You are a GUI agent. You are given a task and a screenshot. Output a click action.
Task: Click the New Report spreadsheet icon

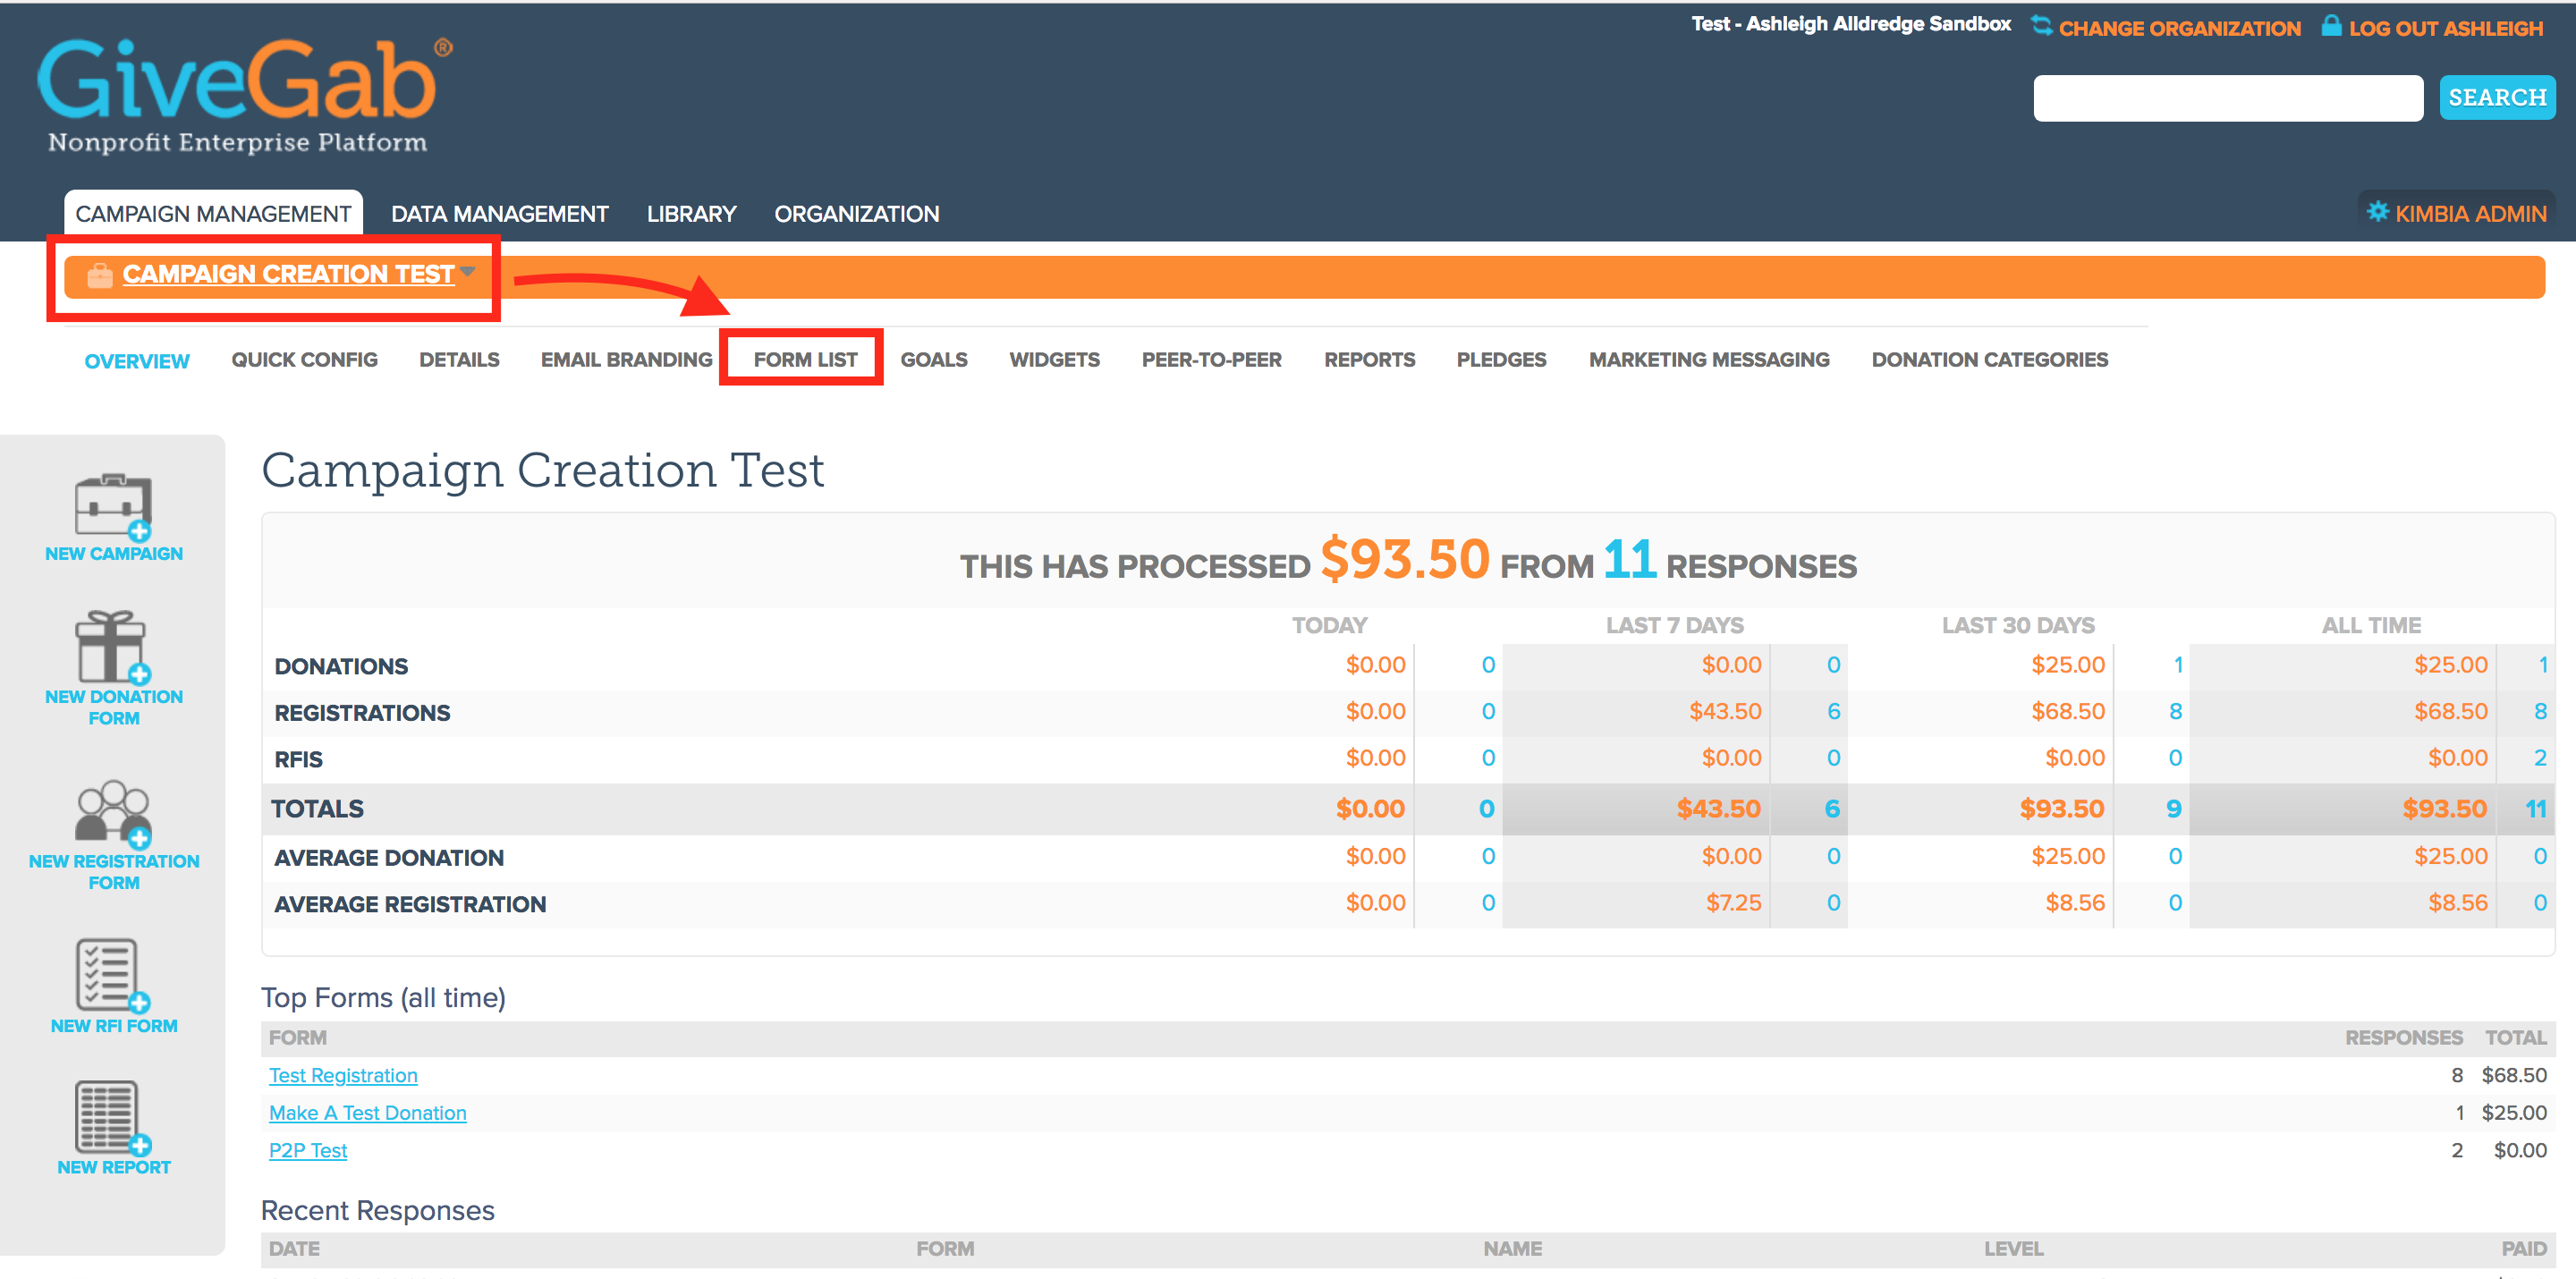[113, 1118]
